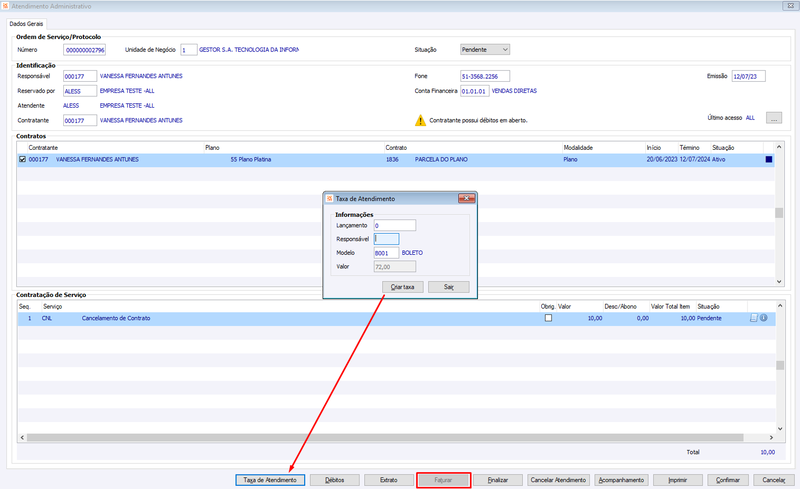Click '55 Plano Platina' in the contract row

click(x=251, y=159)
